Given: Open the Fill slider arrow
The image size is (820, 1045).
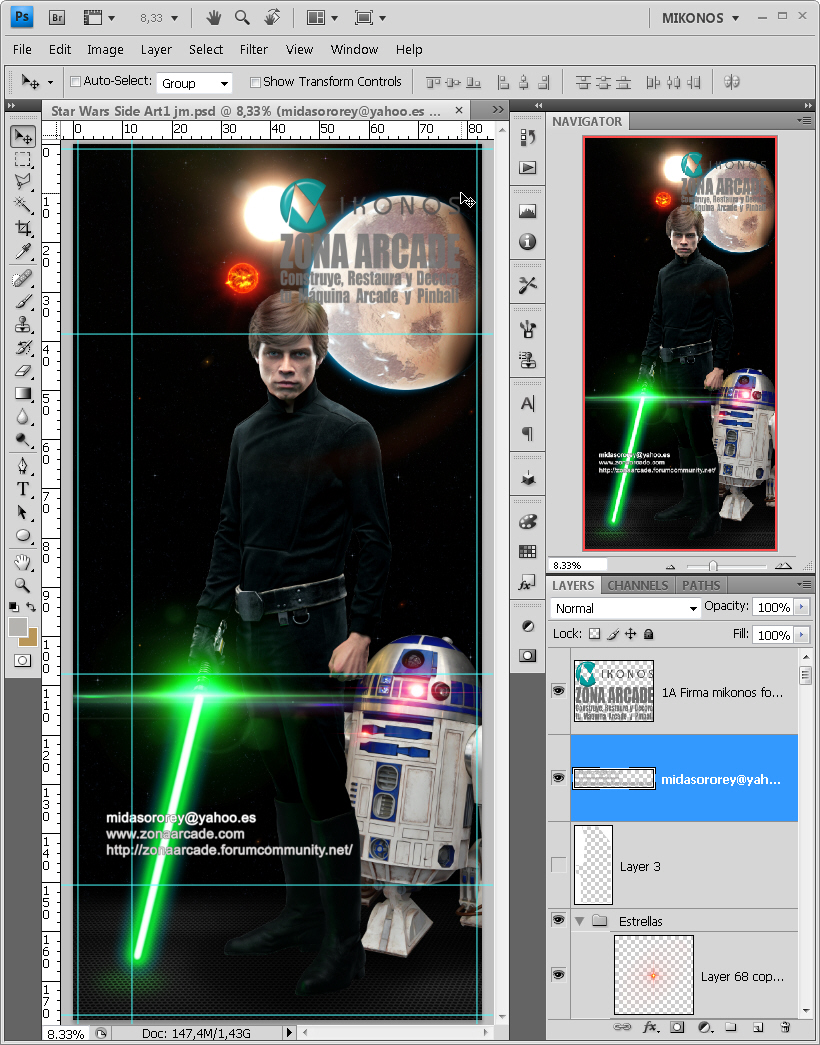Looking at the screenshot, I should (801, 635).
